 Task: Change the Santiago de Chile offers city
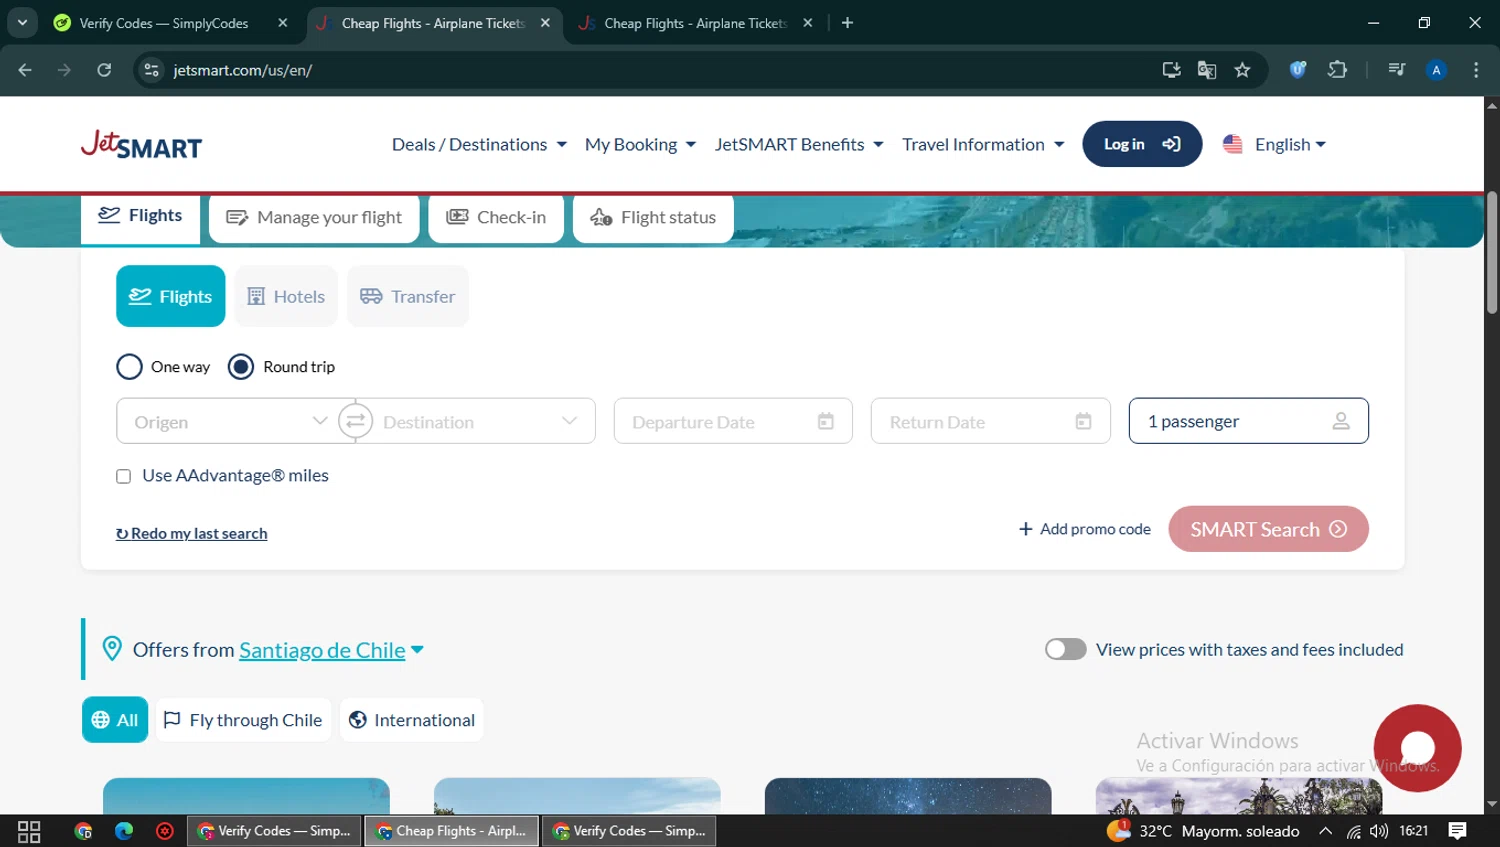[x=331, y=650]
